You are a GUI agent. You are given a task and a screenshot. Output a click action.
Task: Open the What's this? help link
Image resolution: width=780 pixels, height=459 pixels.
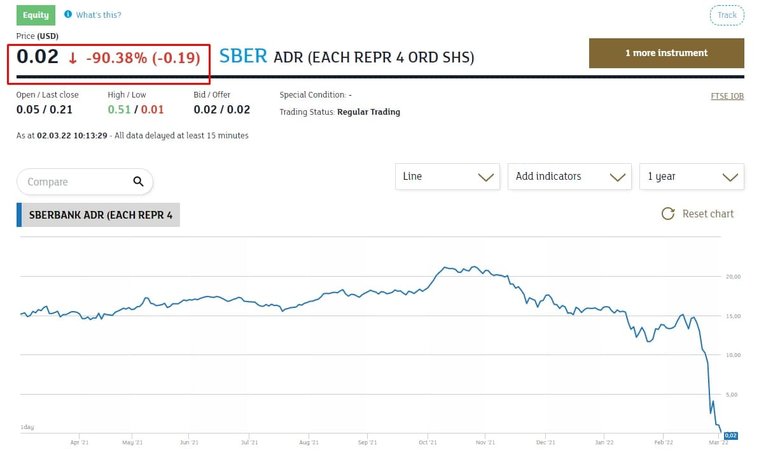coord(99,15)
